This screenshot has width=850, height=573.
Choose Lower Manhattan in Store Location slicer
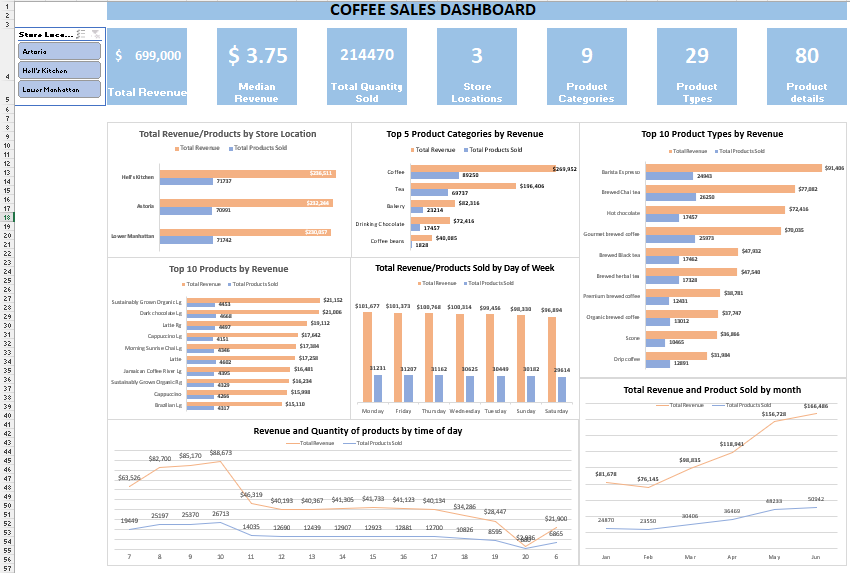point(60,89)
